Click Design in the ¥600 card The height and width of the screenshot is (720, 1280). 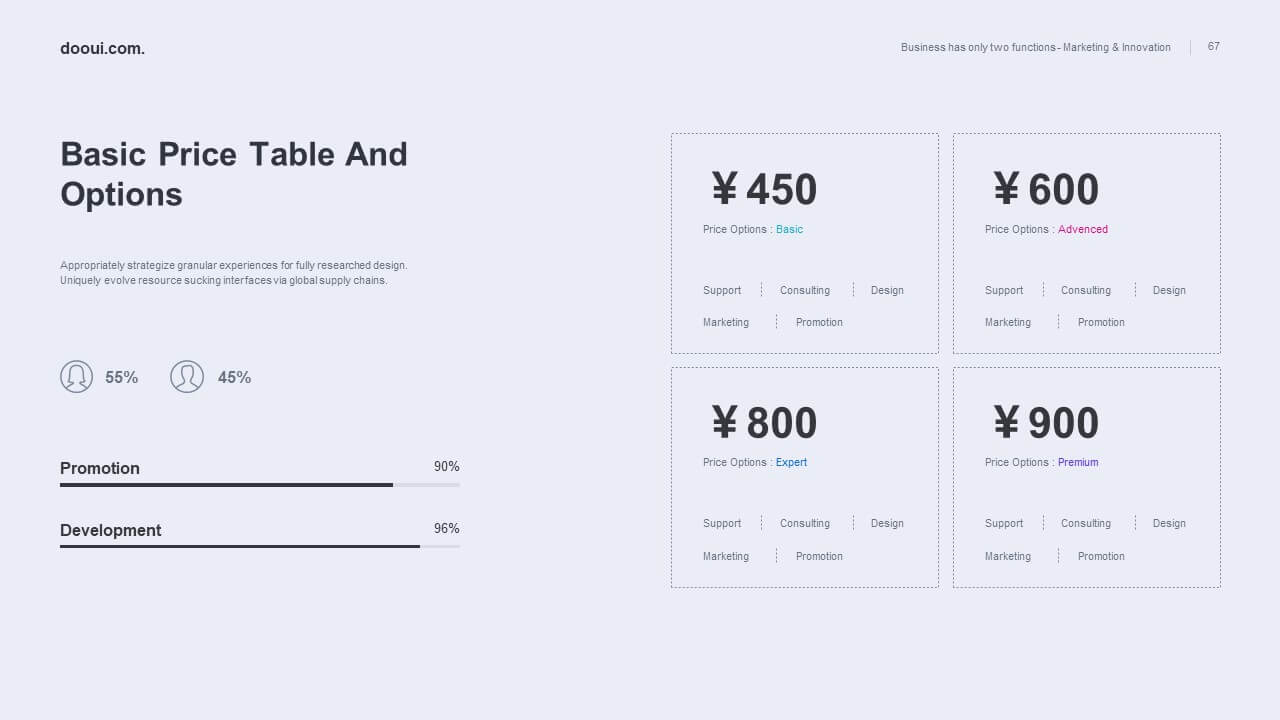[1169, 290]
